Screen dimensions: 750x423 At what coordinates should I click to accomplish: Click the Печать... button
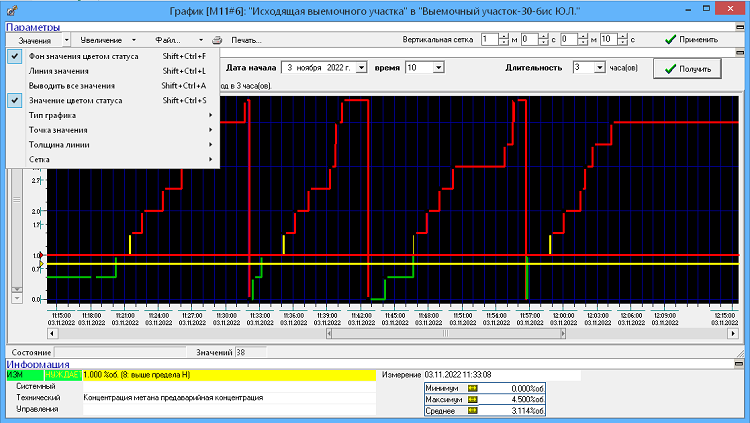246,40
